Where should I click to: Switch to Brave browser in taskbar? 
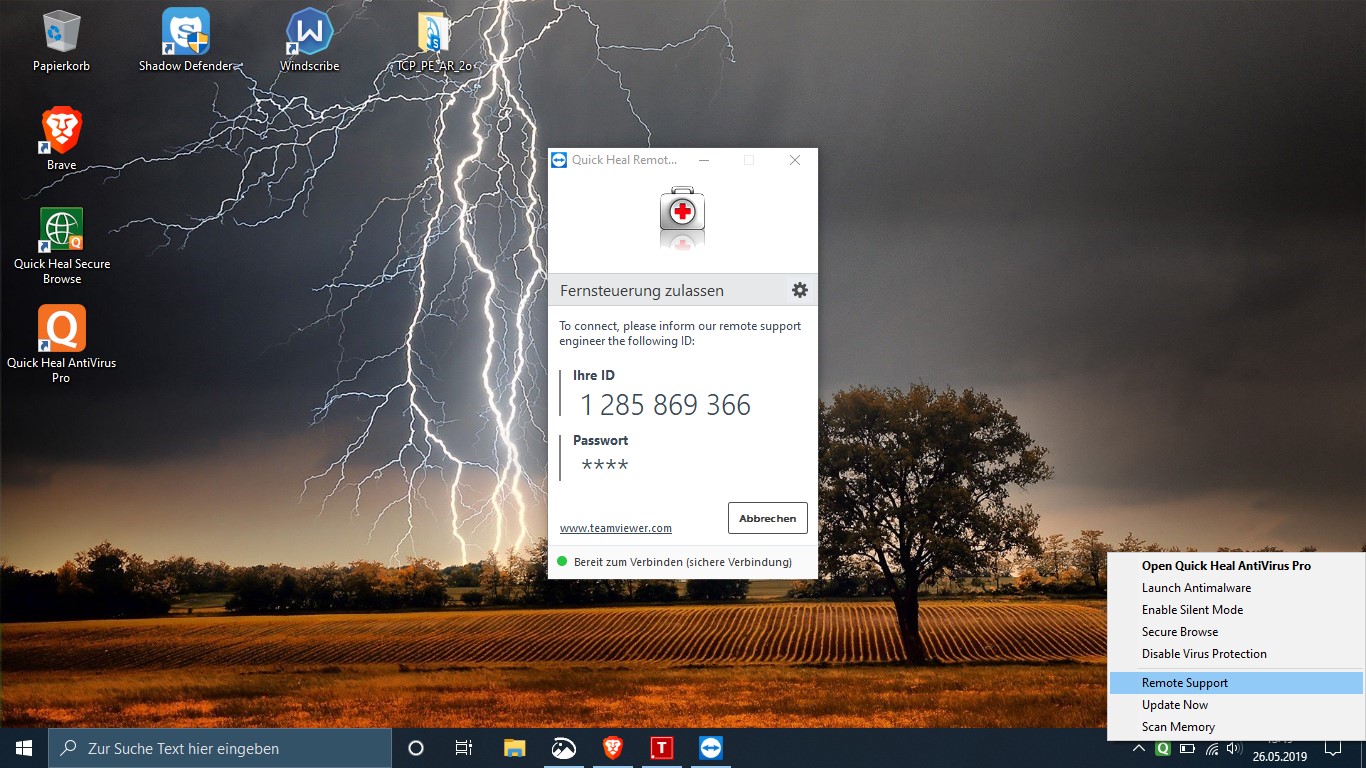click(612, 748)
